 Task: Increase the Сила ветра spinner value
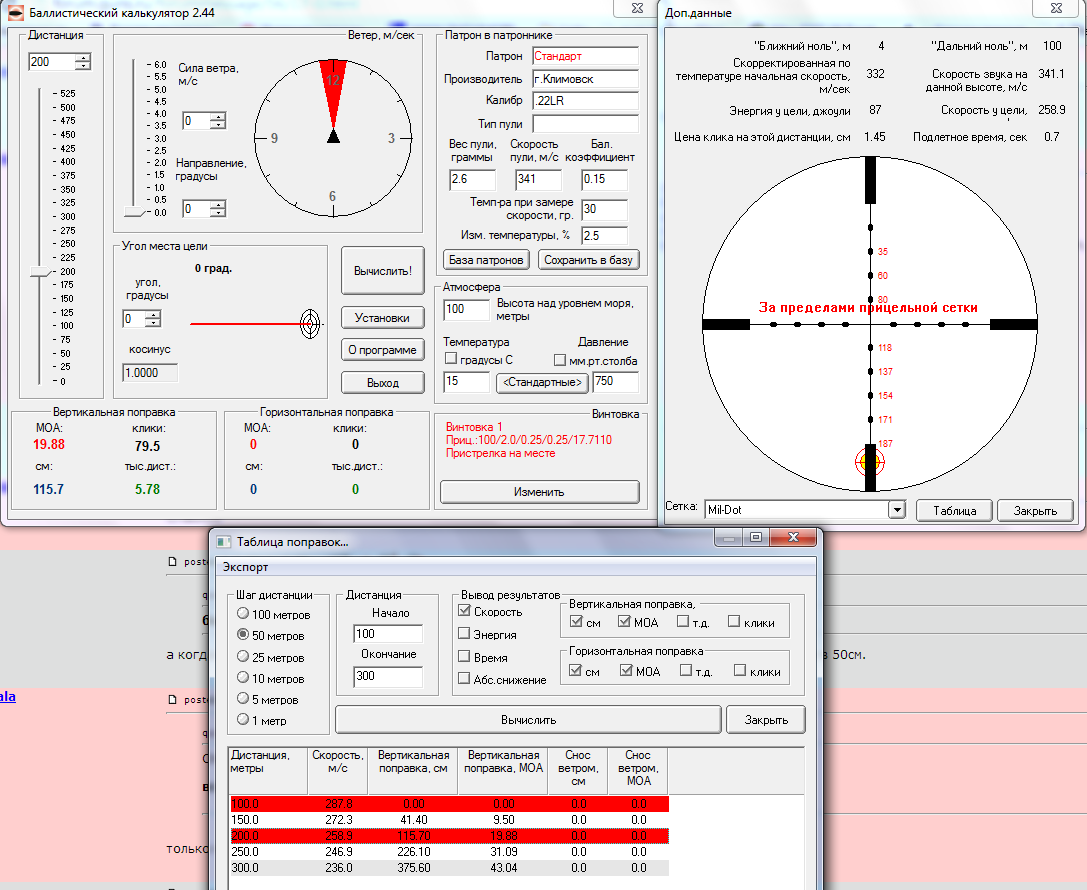[x=218, y=116]
